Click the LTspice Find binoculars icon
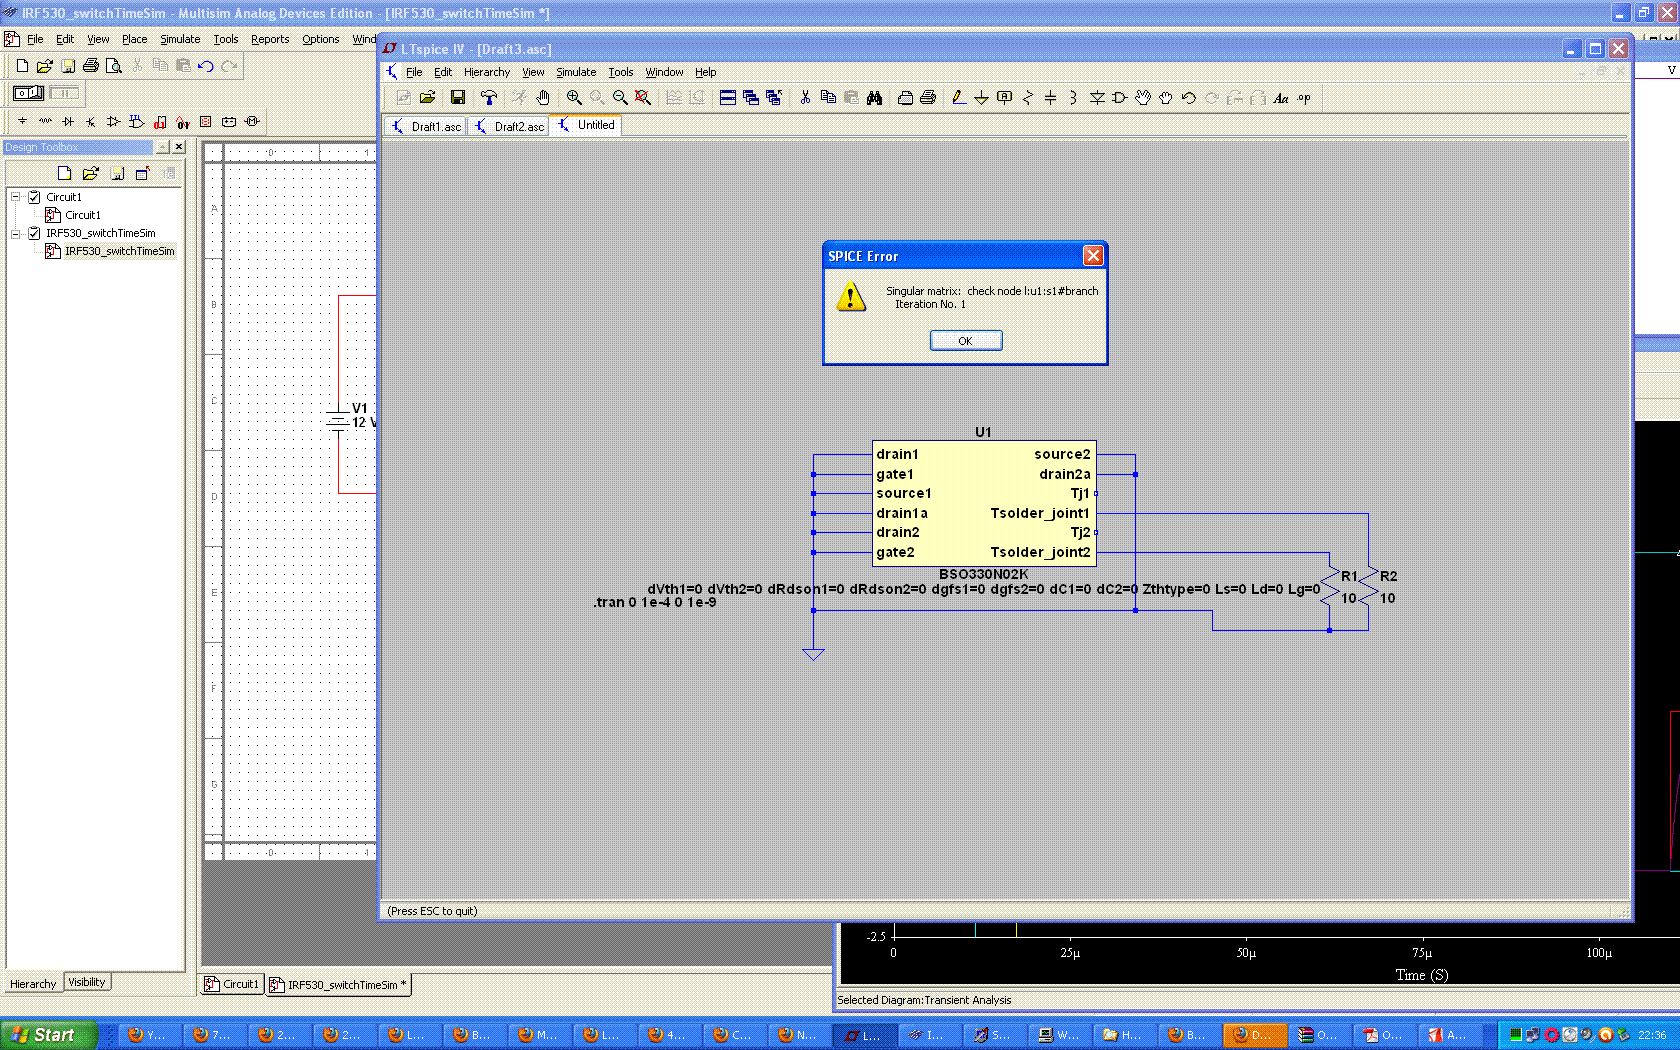 (x=875, y=98)
